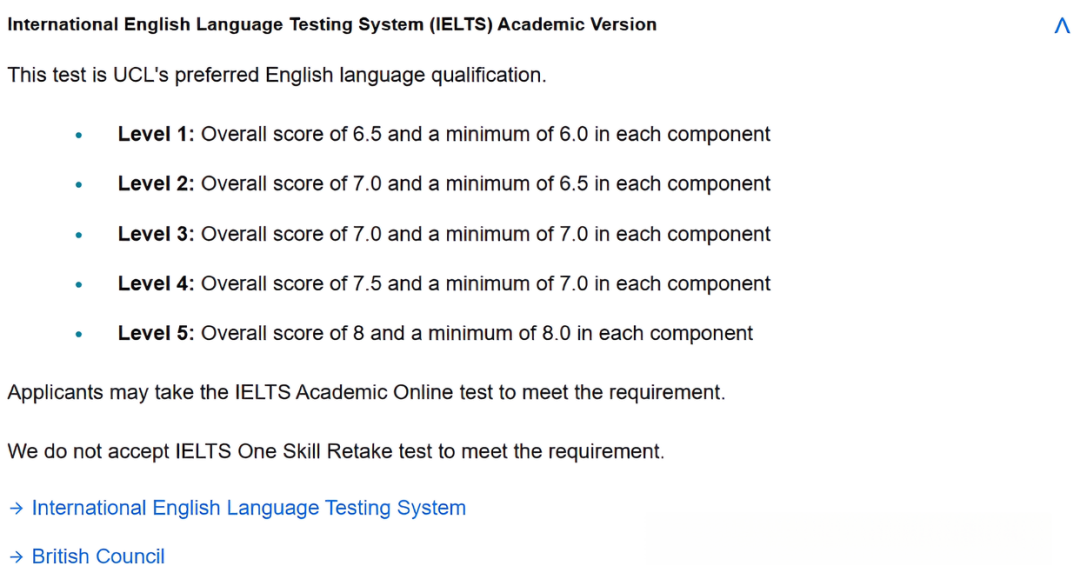Click the bullet dot beside Level 1

point(80,135)
